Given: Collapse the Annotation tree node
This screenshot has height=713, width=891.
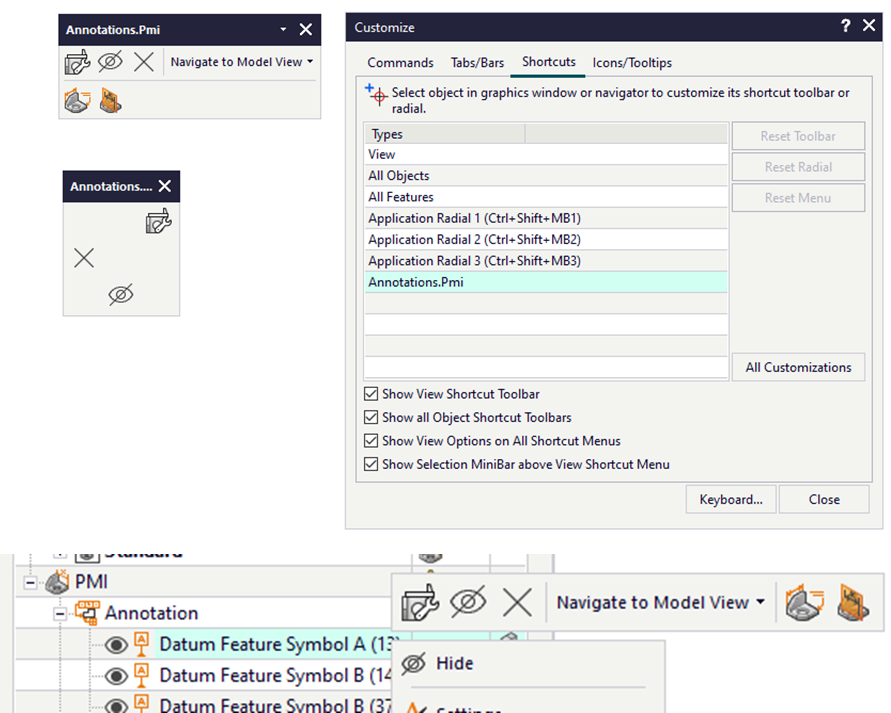Looking at the screenshot, I should 60,613.
